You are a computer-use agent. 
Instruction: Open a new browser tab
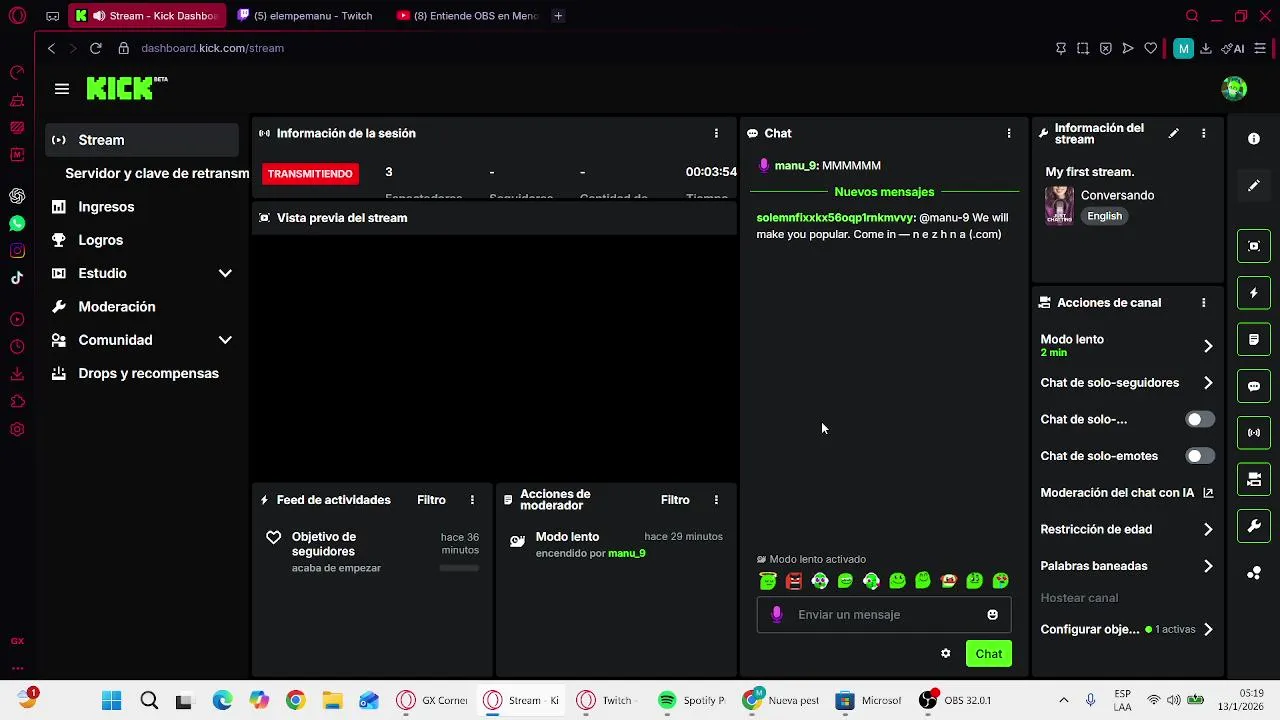(558, 16)
